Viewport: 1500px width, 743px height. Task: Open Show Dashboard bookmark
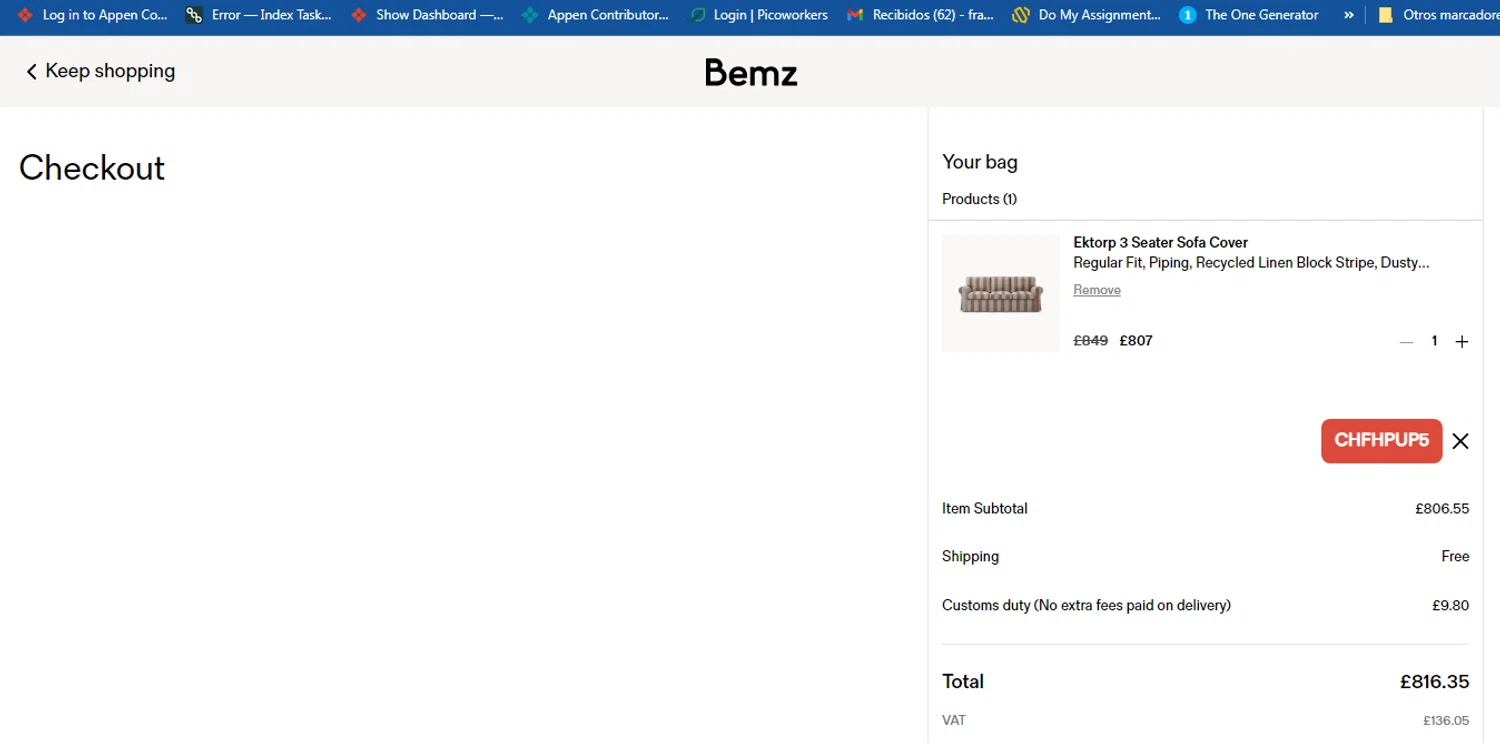click(x=428, y=15)
